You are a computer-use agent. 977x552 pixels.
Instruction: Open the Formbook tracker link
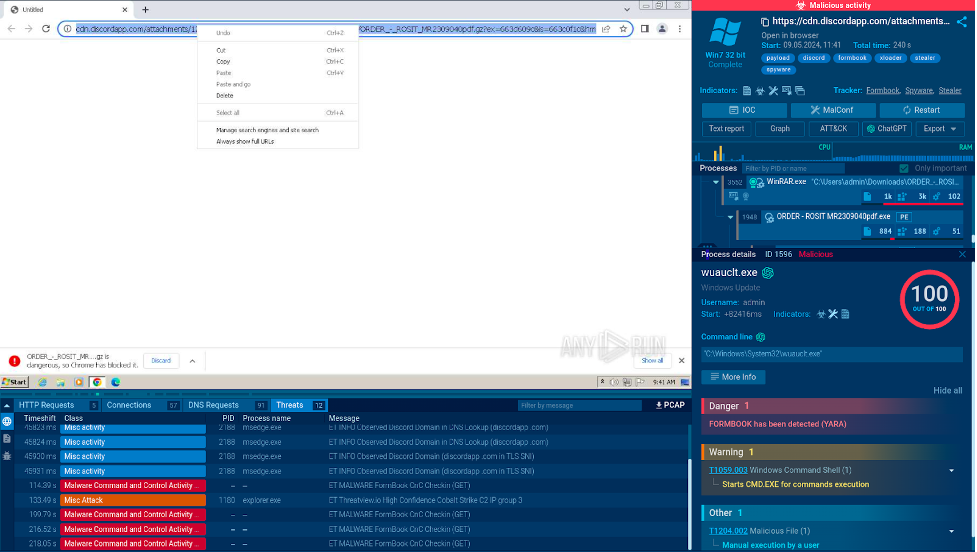pyautogui.click(x=883, y=91)
